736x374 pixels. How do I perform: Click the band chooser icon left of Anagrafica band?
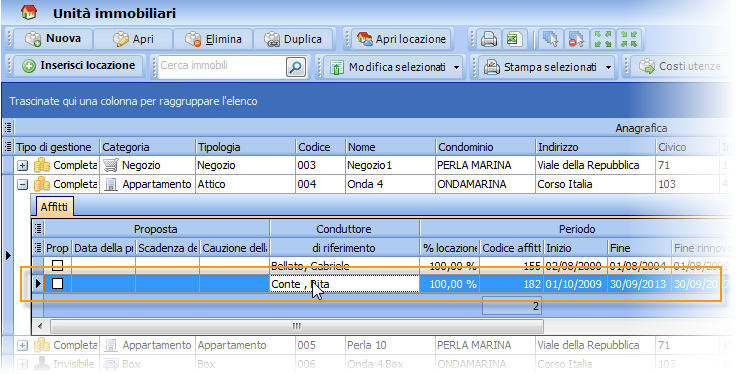[x=8, y=128]
